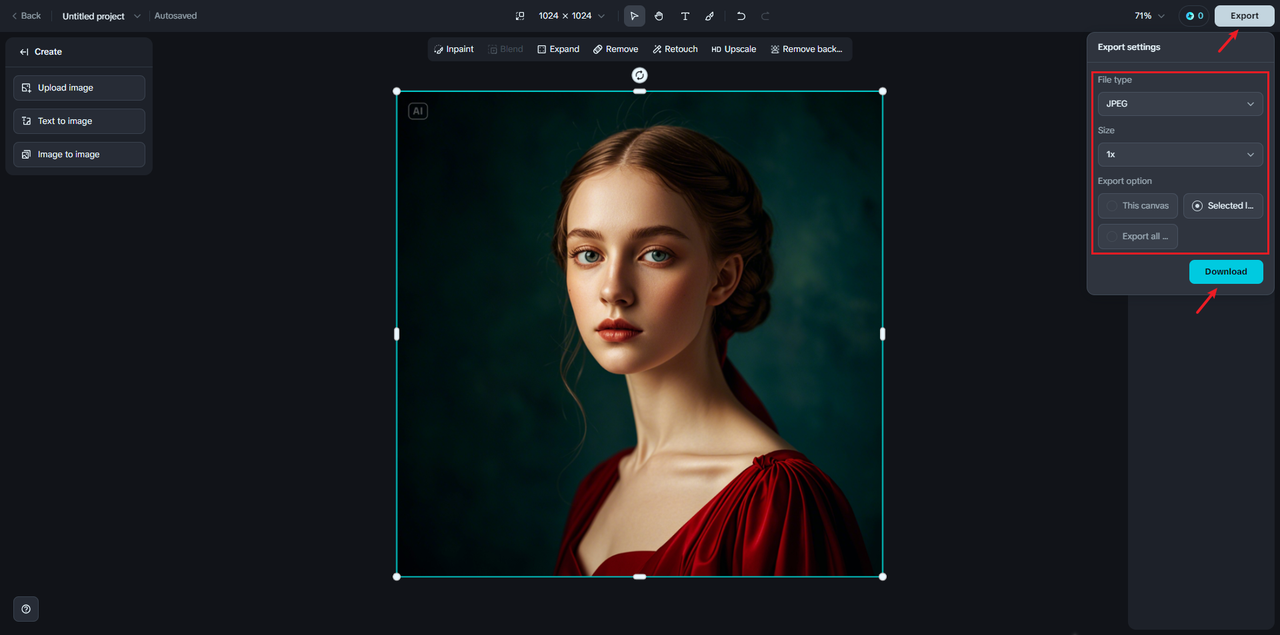Image resolution: width=1280 pixels, height=635 pixels.
Task: Click the canvas resize icon beside 1024 × 1024
Action: point(519,16)
